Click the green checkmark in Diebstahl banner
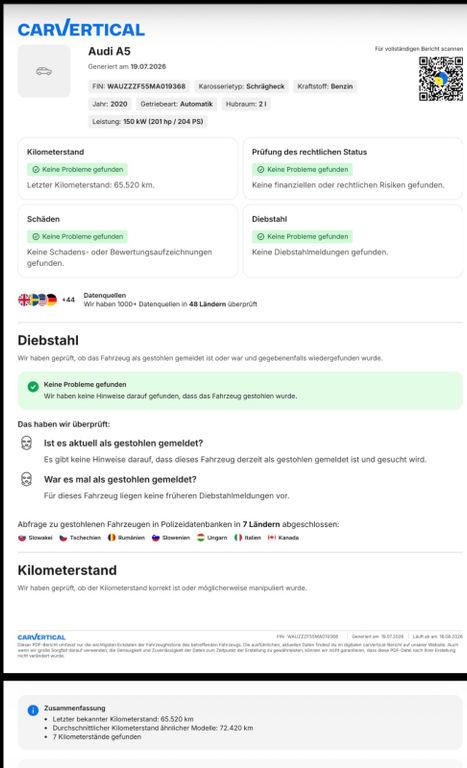Image resolution: width=467 pixels, height=768 pixels. coord(33,387)
